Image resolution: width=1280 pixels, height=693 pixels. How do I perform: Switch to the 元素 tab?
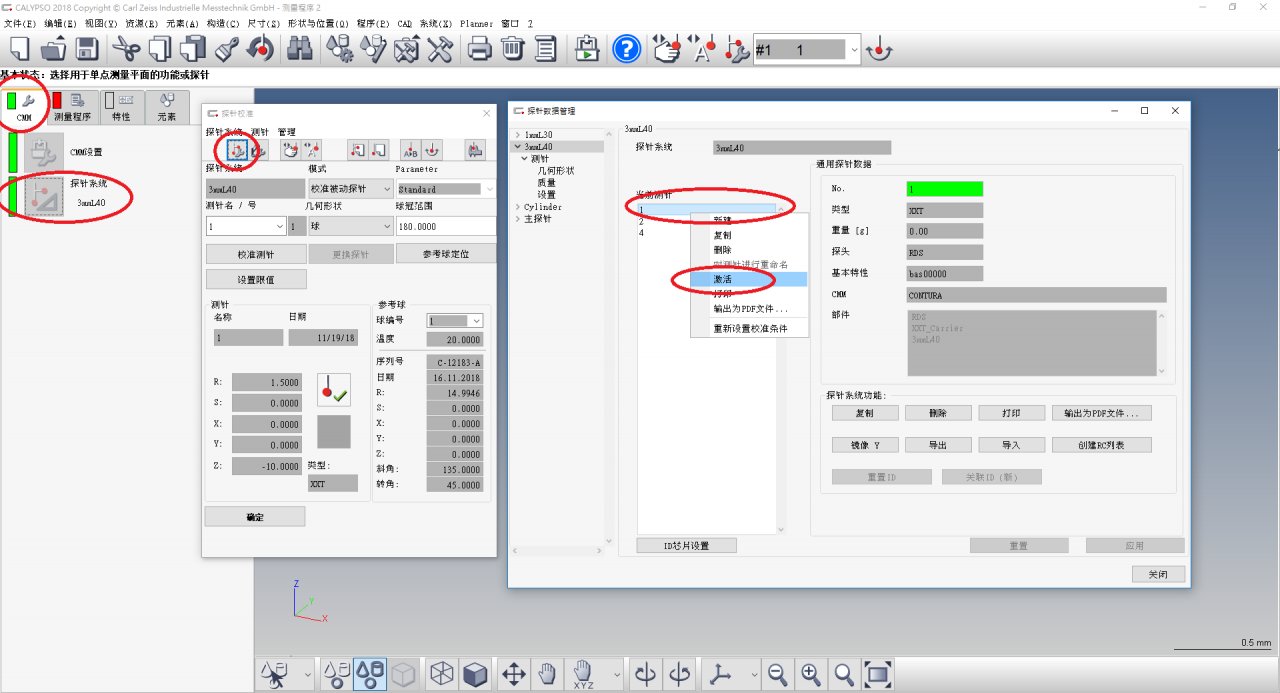pyautogui.click(x=167, y=108)
